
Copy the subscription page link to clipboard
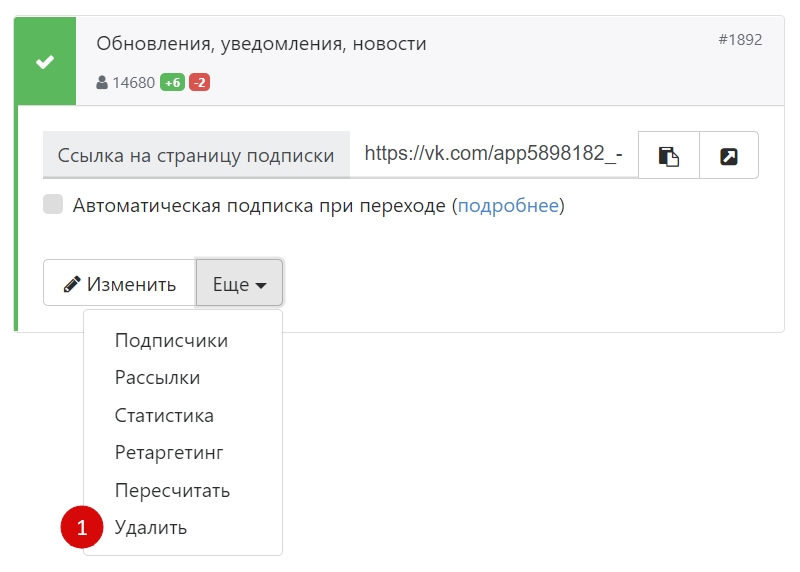pos(668,155)
